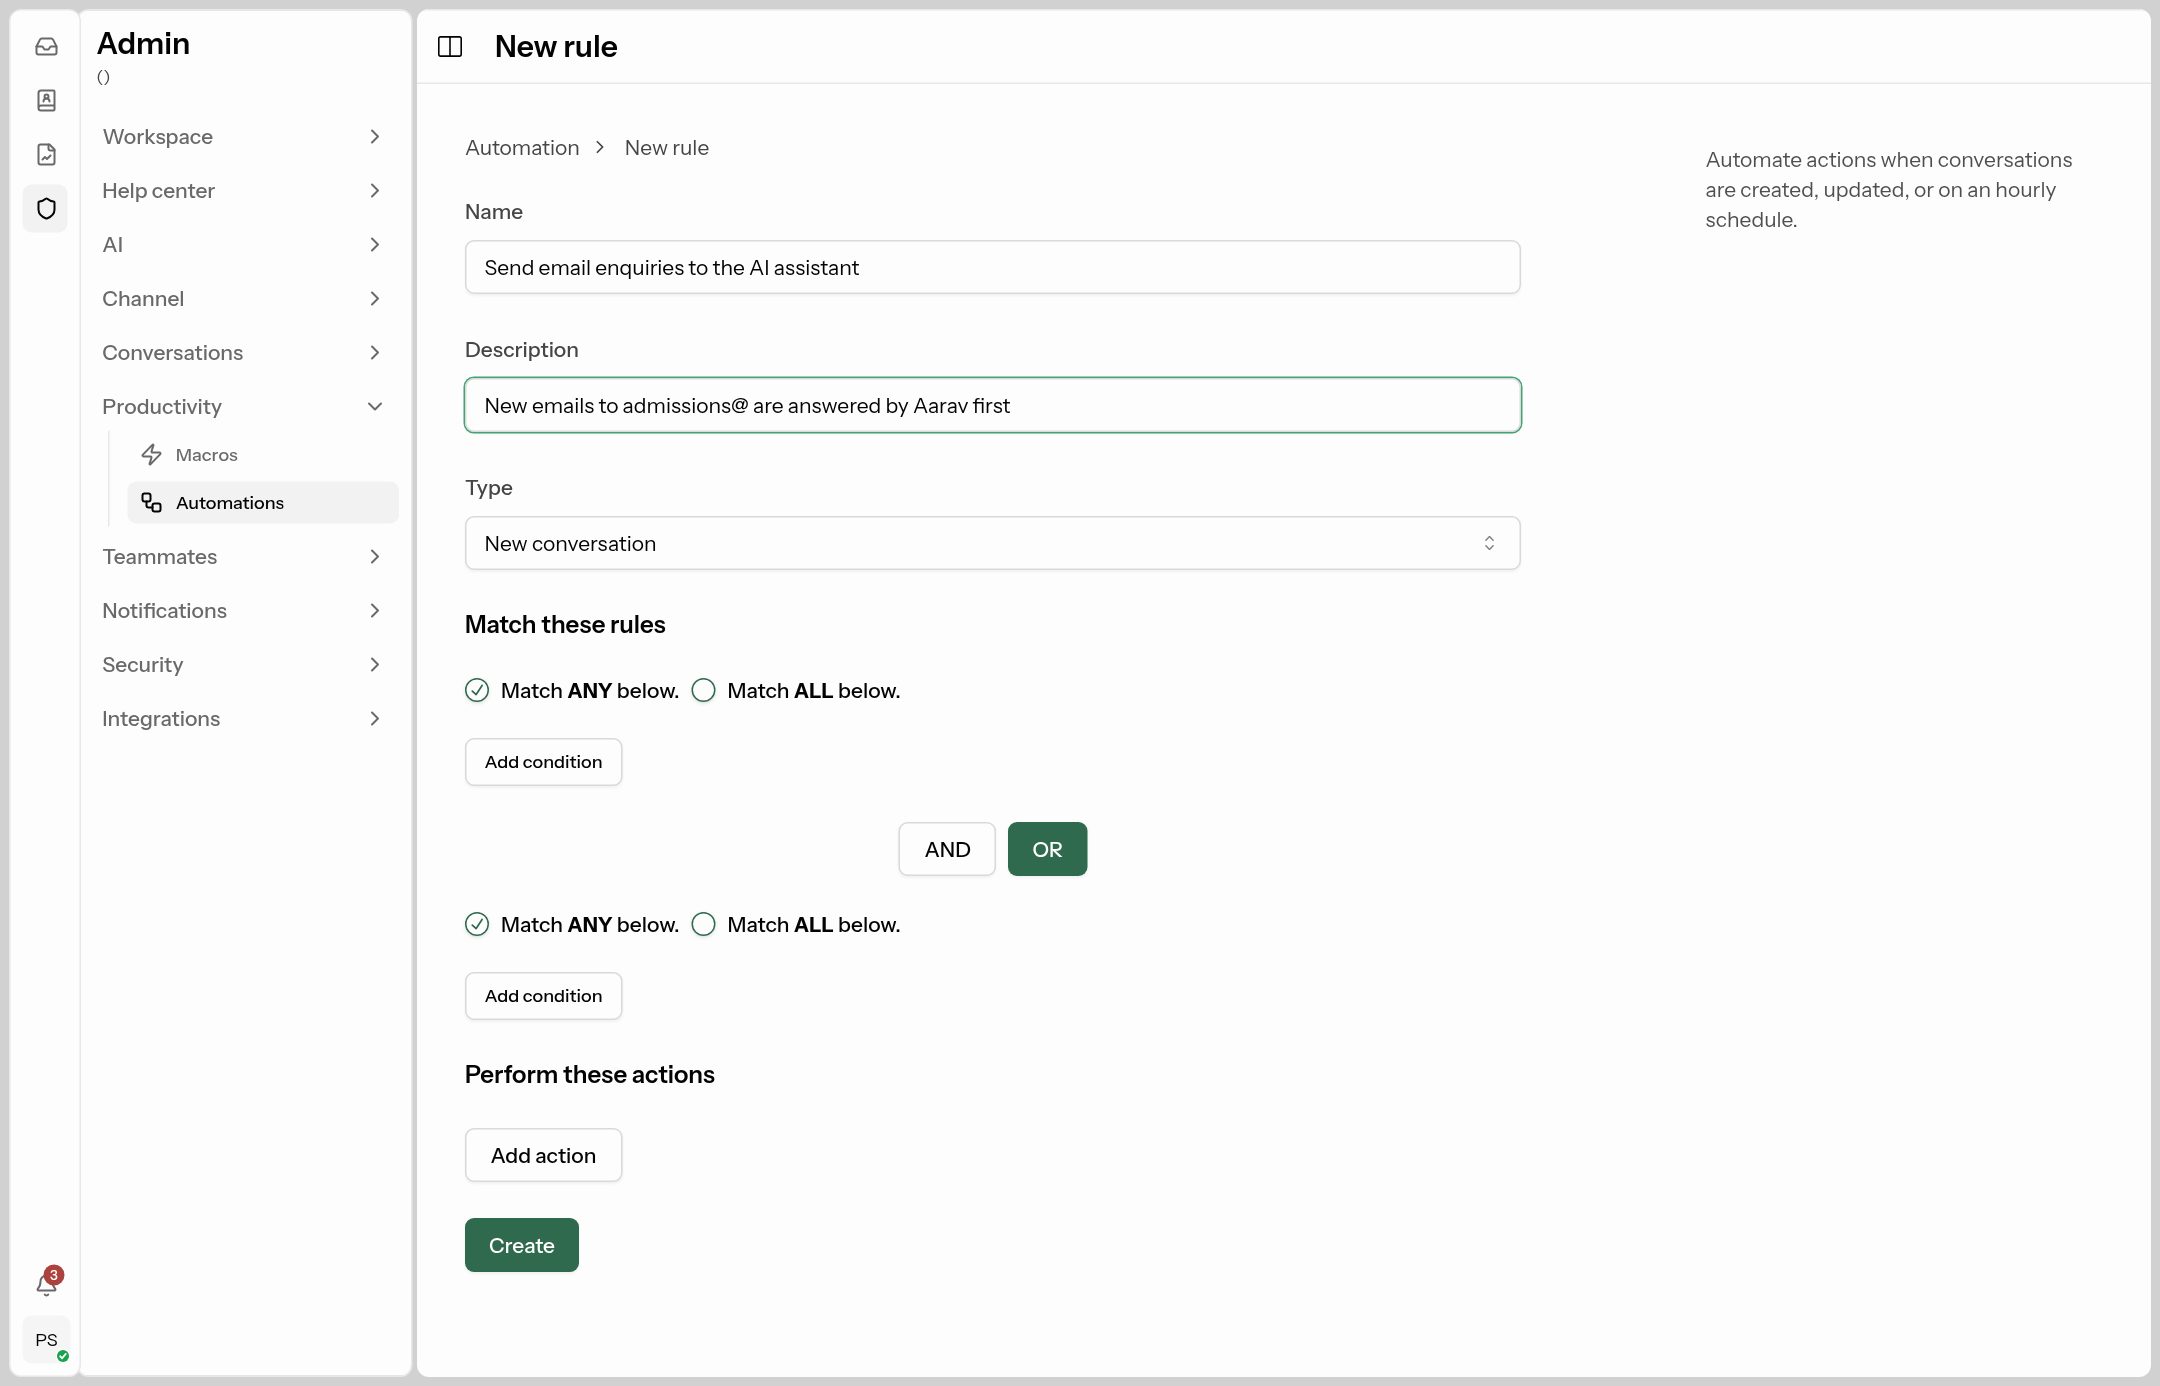Select first Match ANY below radio
The image size is (2160, 1386).
[477, 690]
